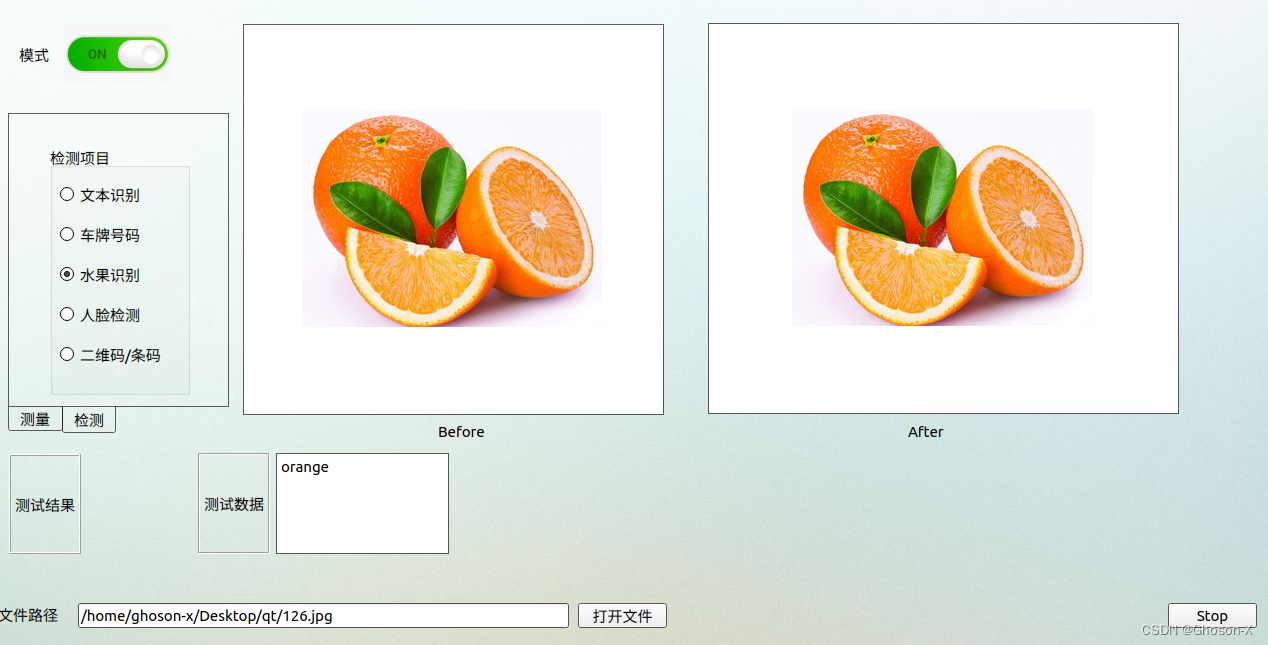
Task: Toggle the 模式 ON switch
Action: (117, 54)
